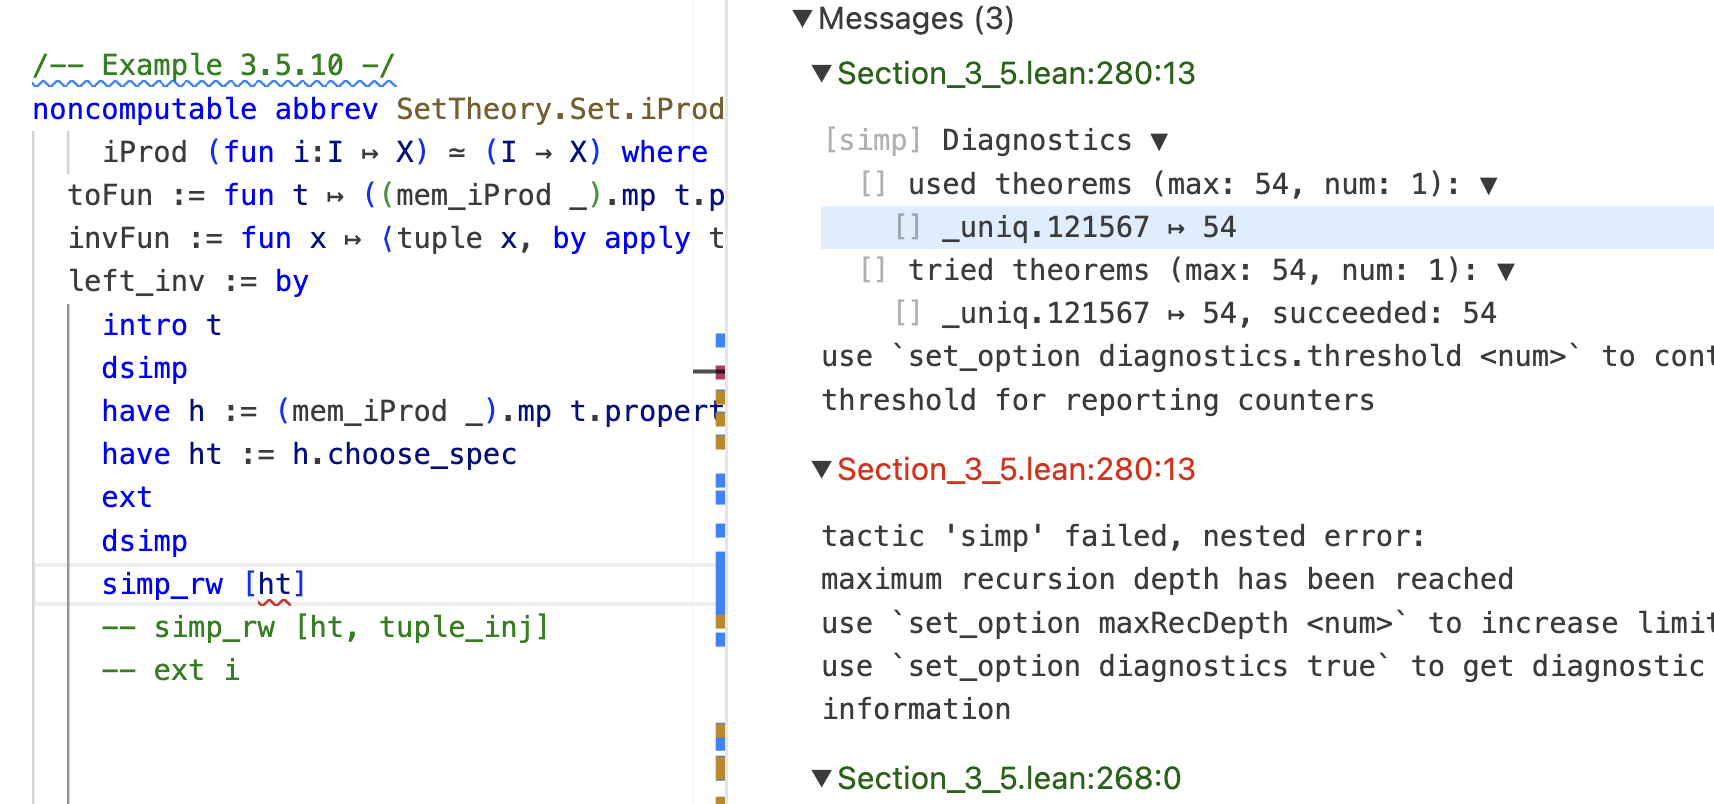The height and width of the screenshot is (804, 1714).
Task: Place the cursor on the "intro t" tactic
Action: pos(160,325)
